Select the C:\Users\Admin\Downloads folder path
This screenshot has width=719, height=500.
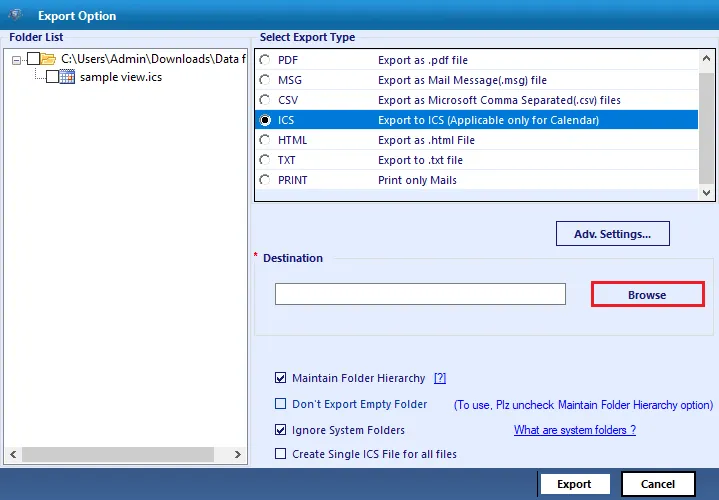(x=153, y=59)
